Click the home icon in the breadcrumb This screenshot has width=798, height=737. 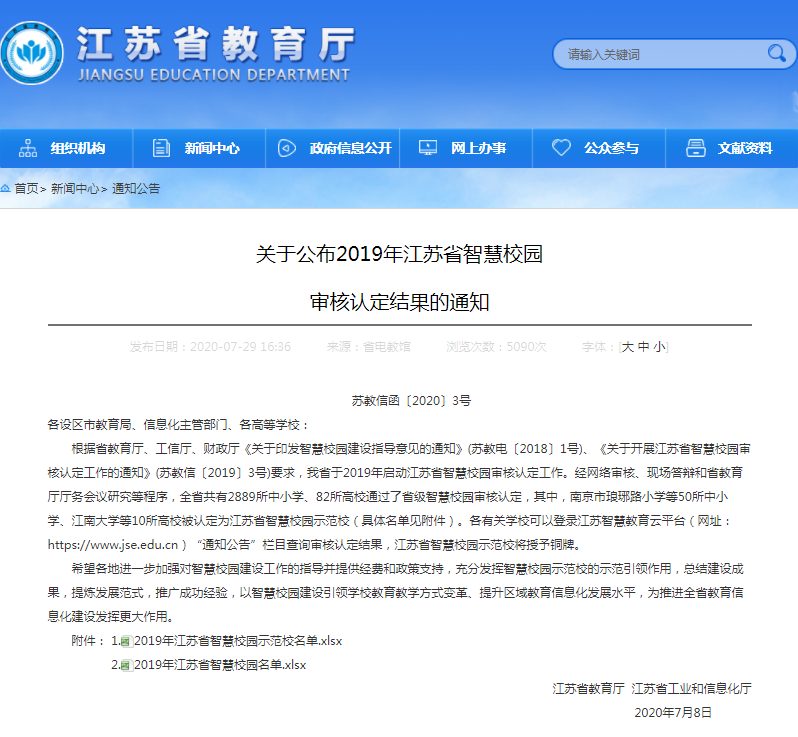[x=5, y=188]
